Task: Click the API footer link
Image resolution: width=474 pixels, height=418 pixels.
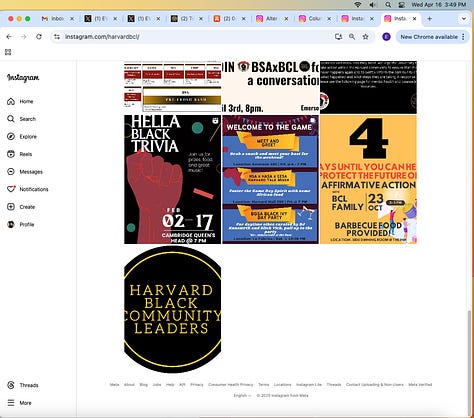Action: coord(182,384)
